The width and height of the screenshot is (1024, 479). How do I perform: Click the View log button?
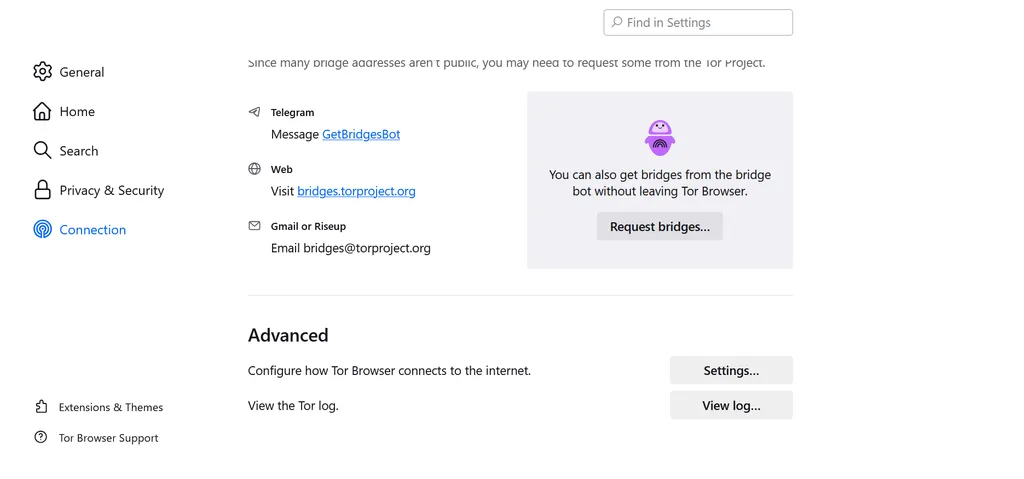tap(731, 406)
